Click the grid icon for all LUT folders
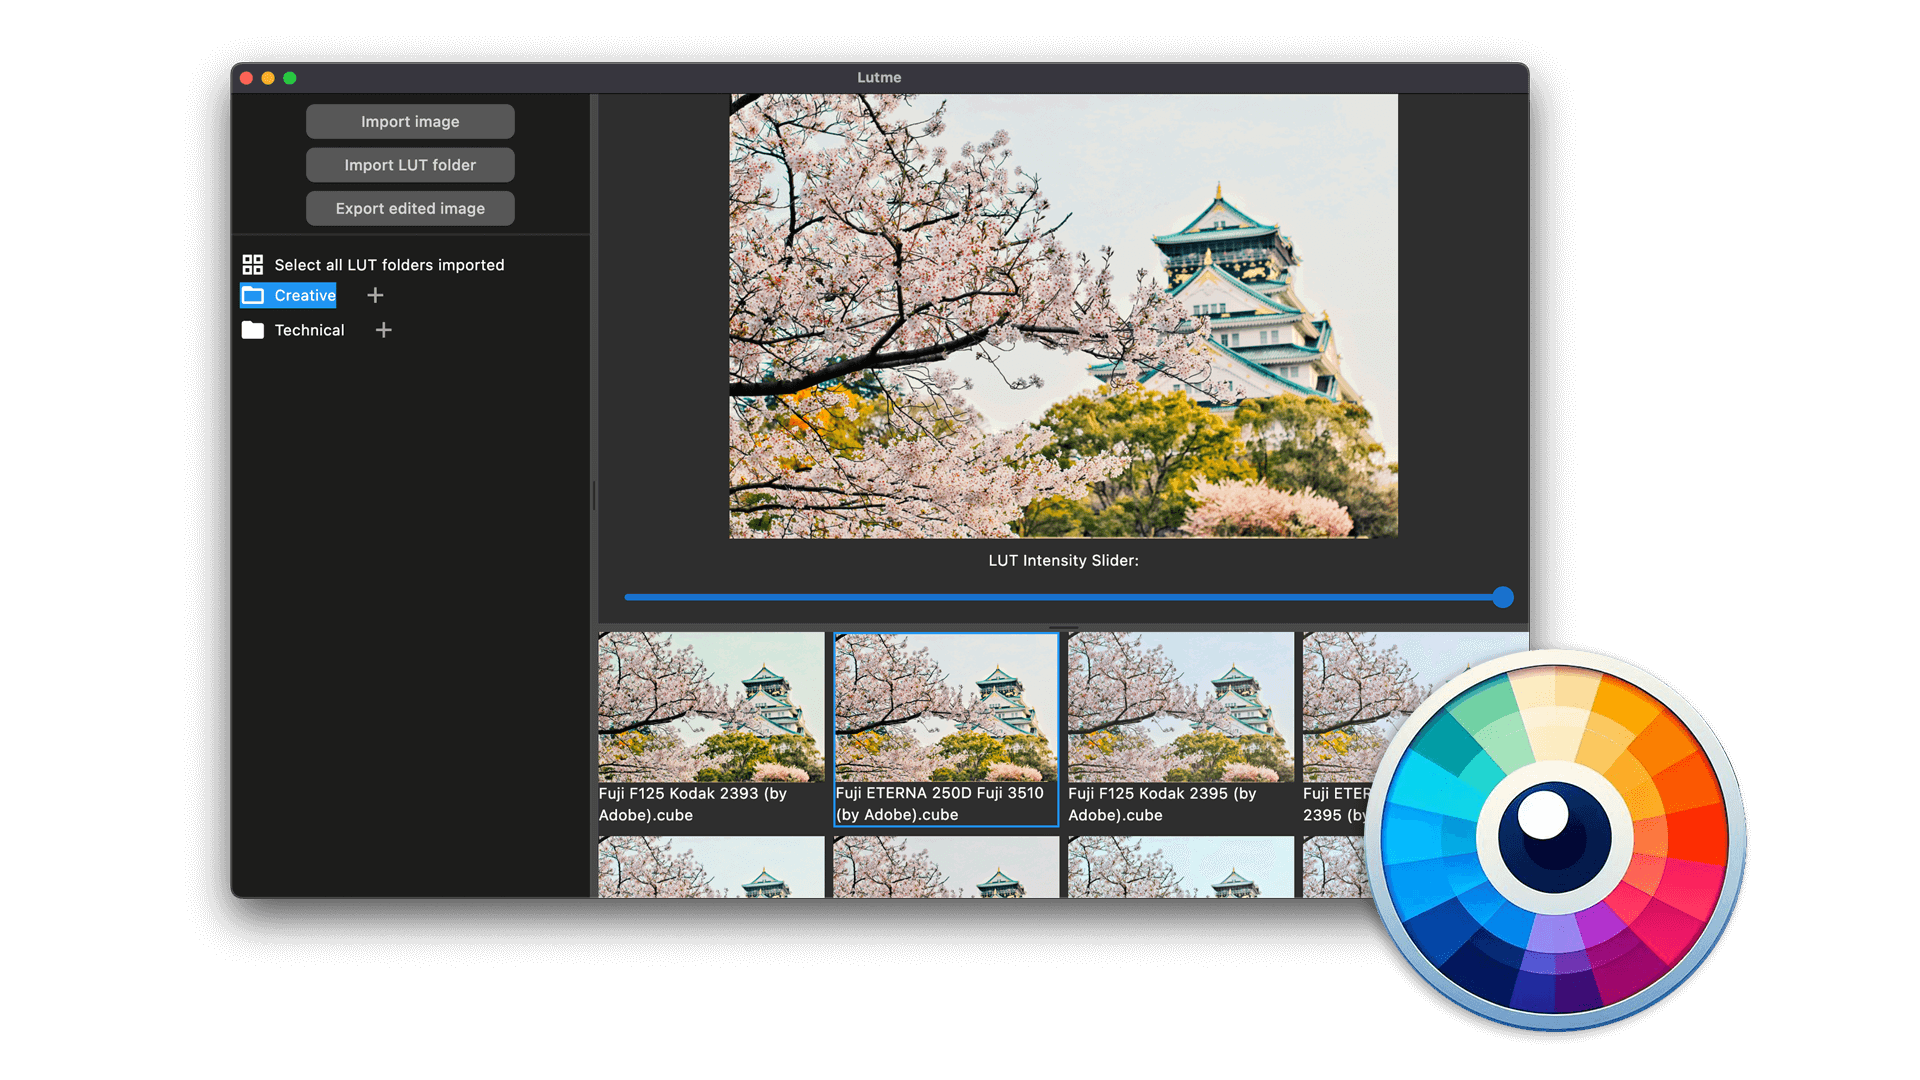1920x1080 pixels. coord(252,265)
